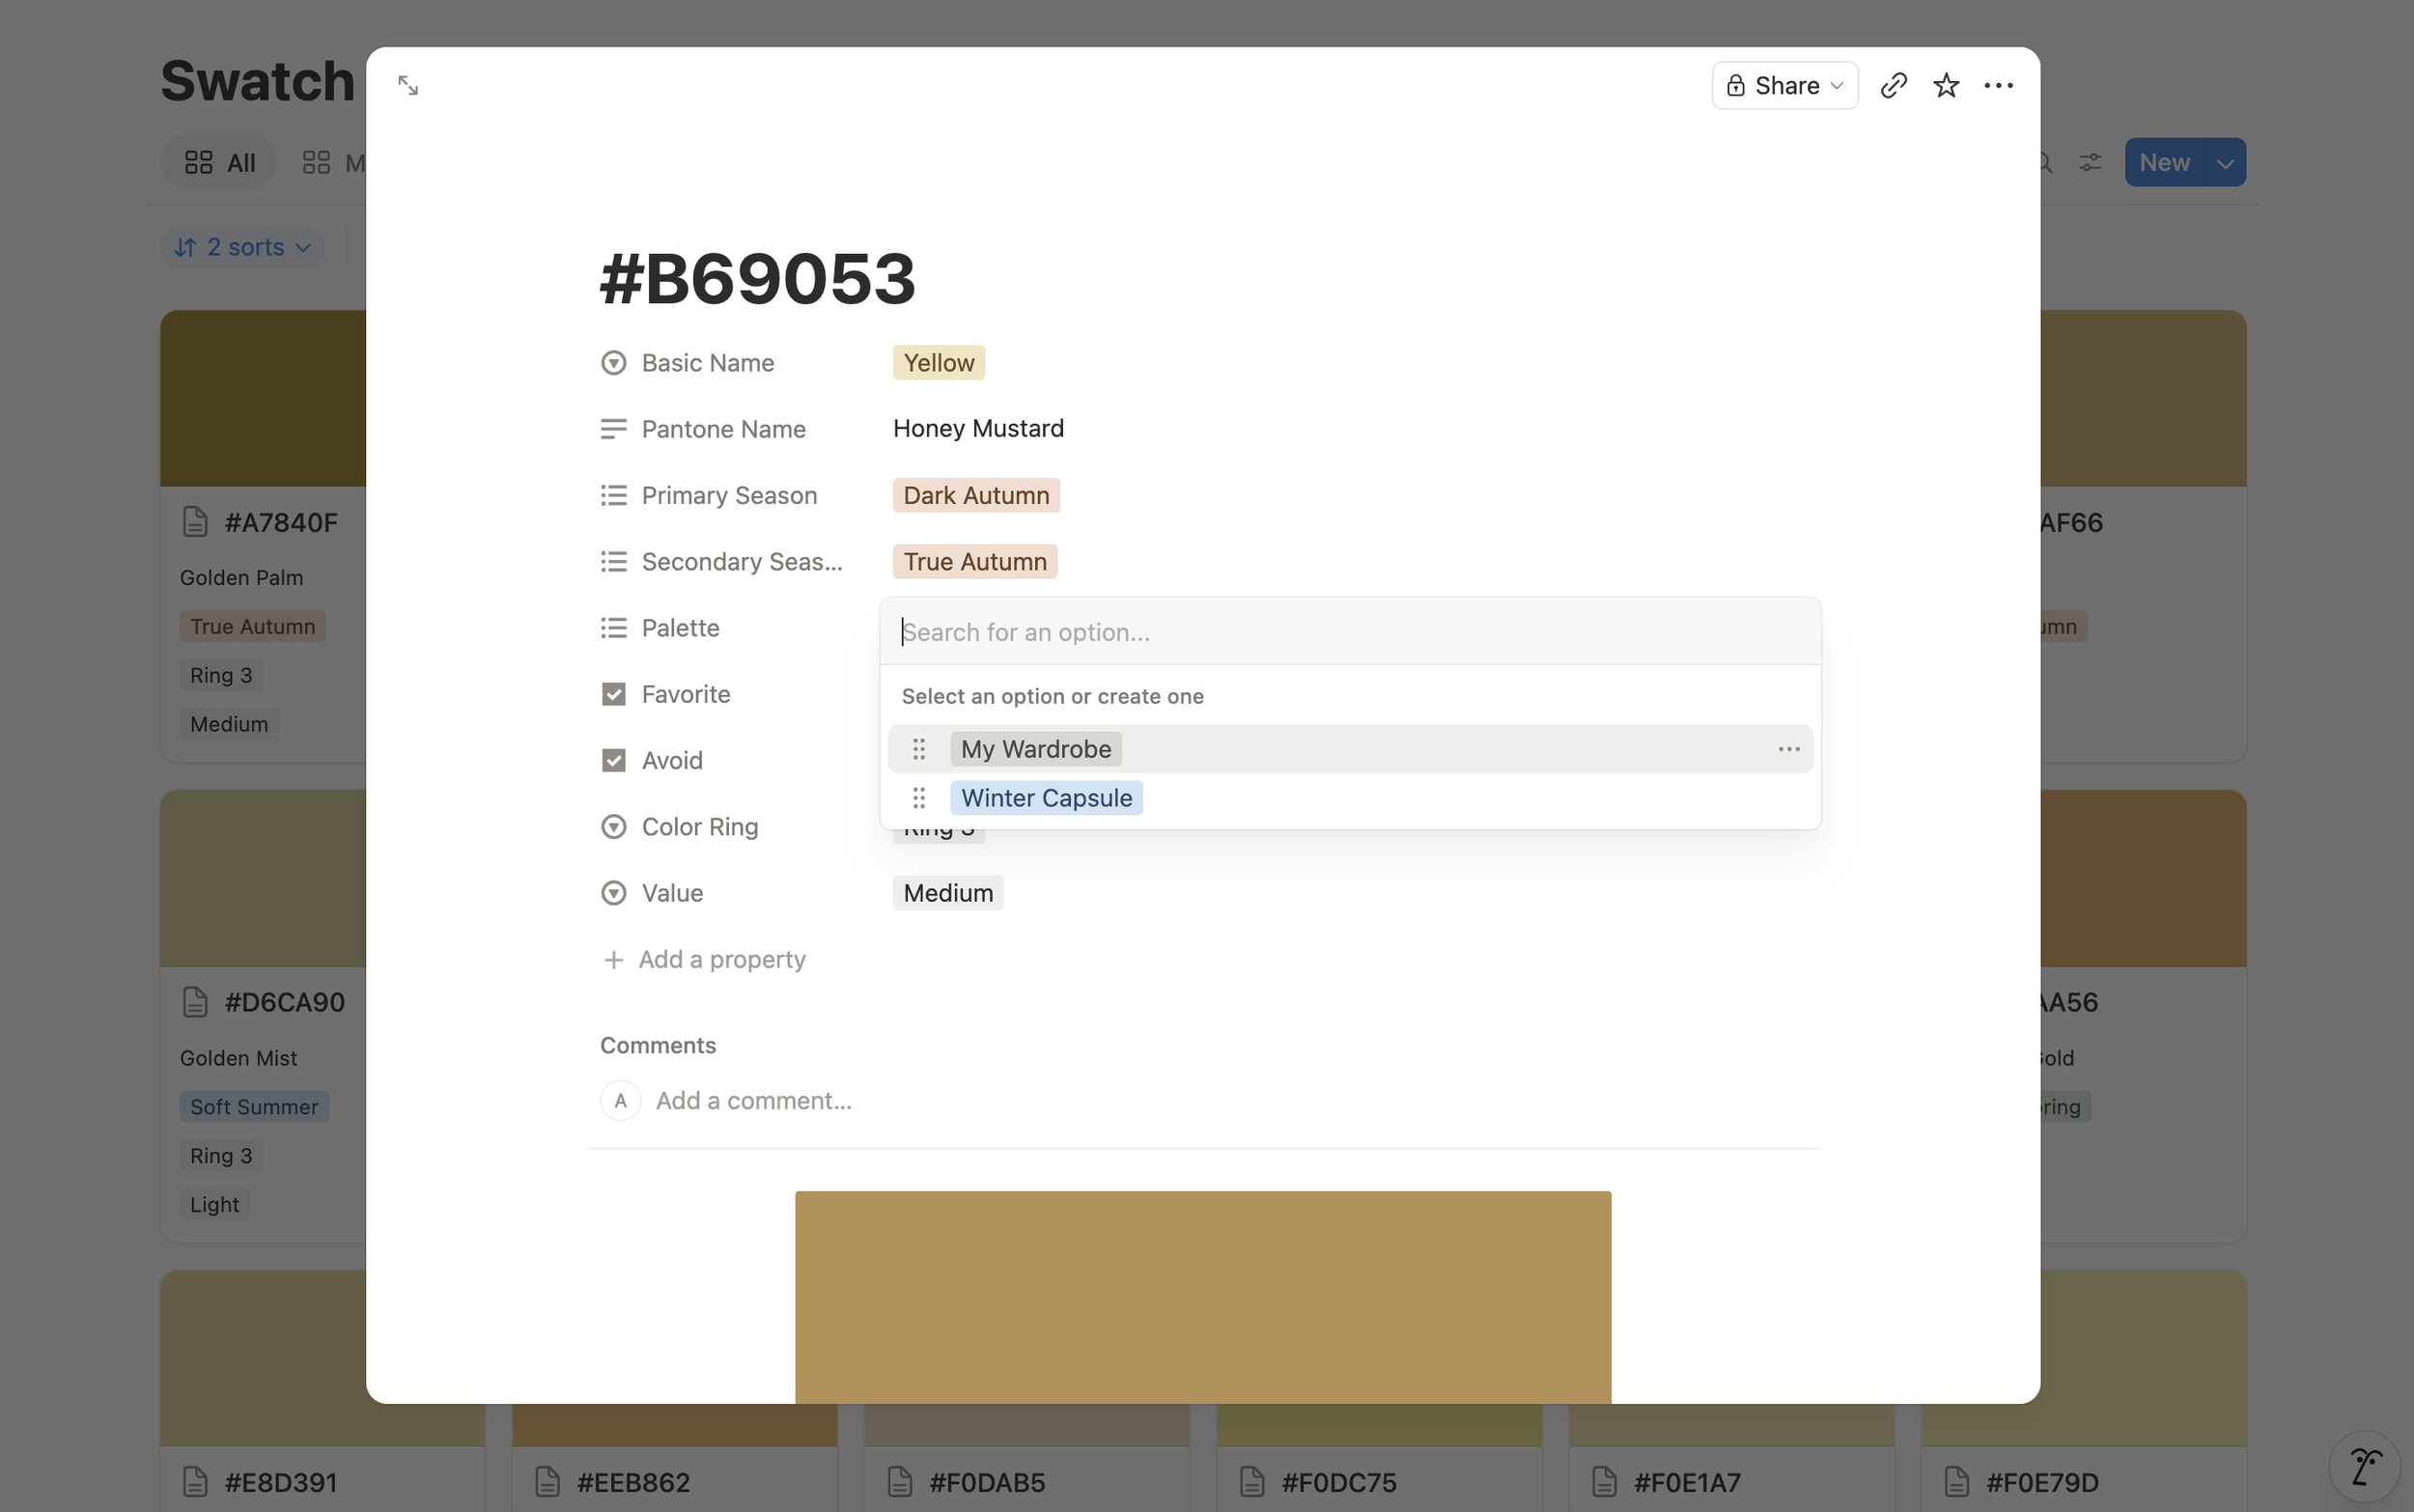
Task: Grab drag handle beside My Wardrobe option
Action: (919, 749)
